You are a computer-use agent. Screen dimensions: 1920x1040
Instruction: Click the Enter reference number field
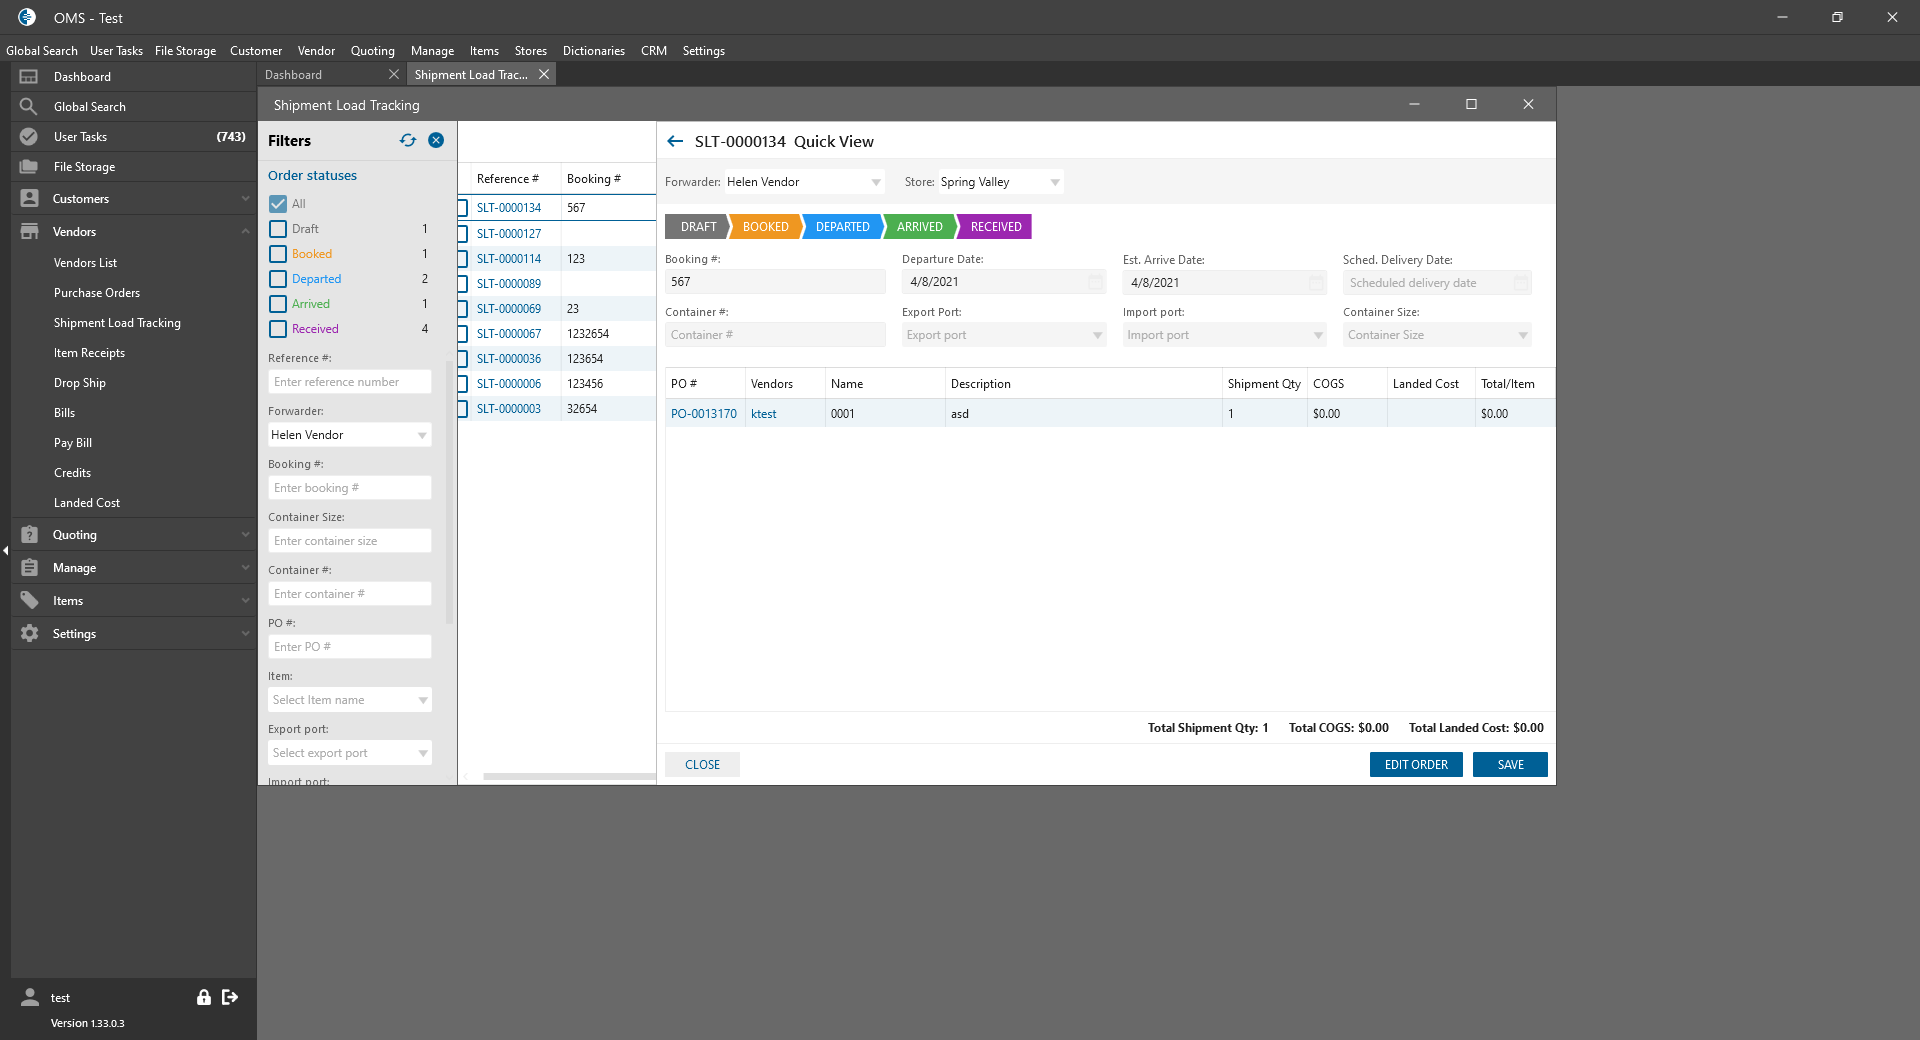pyautogui.click(x=349, y=382)
